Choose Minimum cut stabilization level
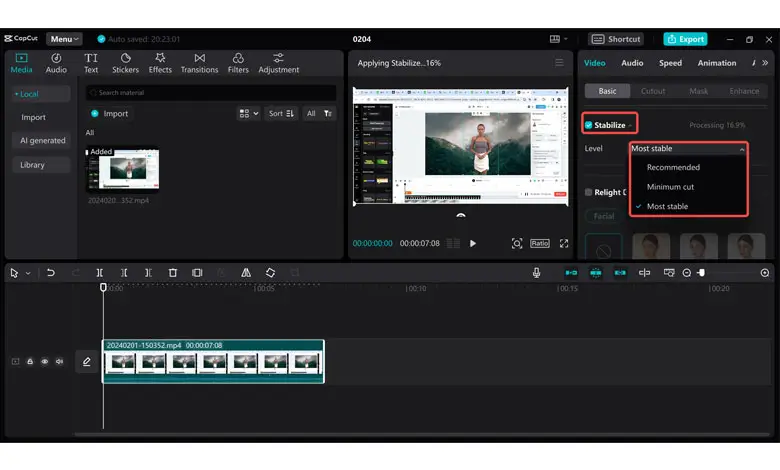Viewport: 780px width, 470px height. (670, 187)
